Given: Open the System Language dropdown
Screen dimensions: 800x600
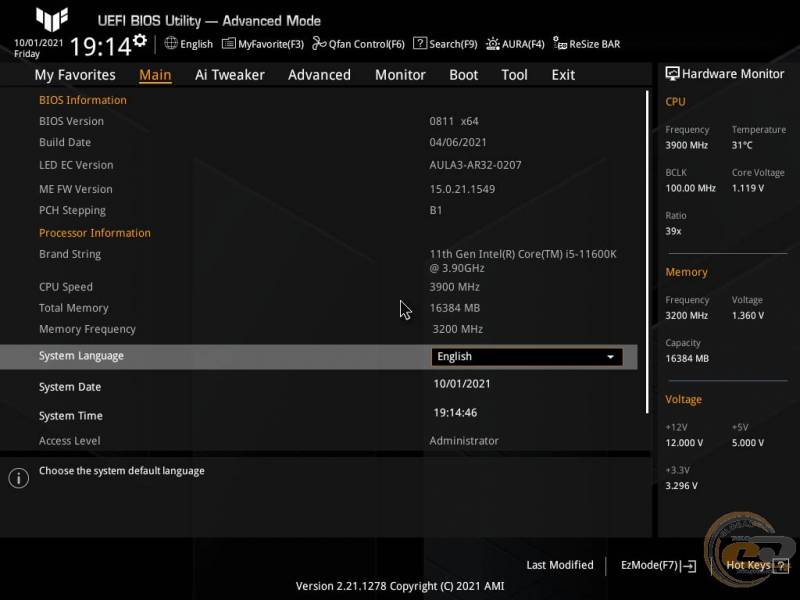Looking at the screenshot, I should tap(527, 357).
